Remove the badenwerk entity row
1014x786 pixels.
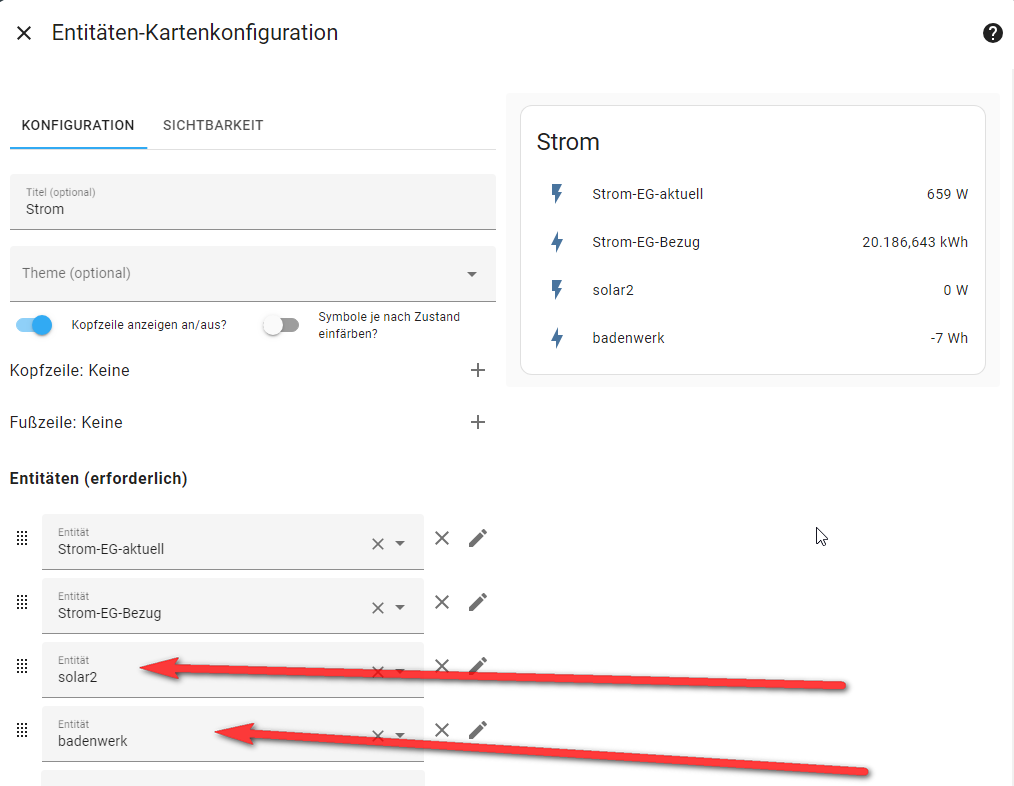tap(442, 730)
